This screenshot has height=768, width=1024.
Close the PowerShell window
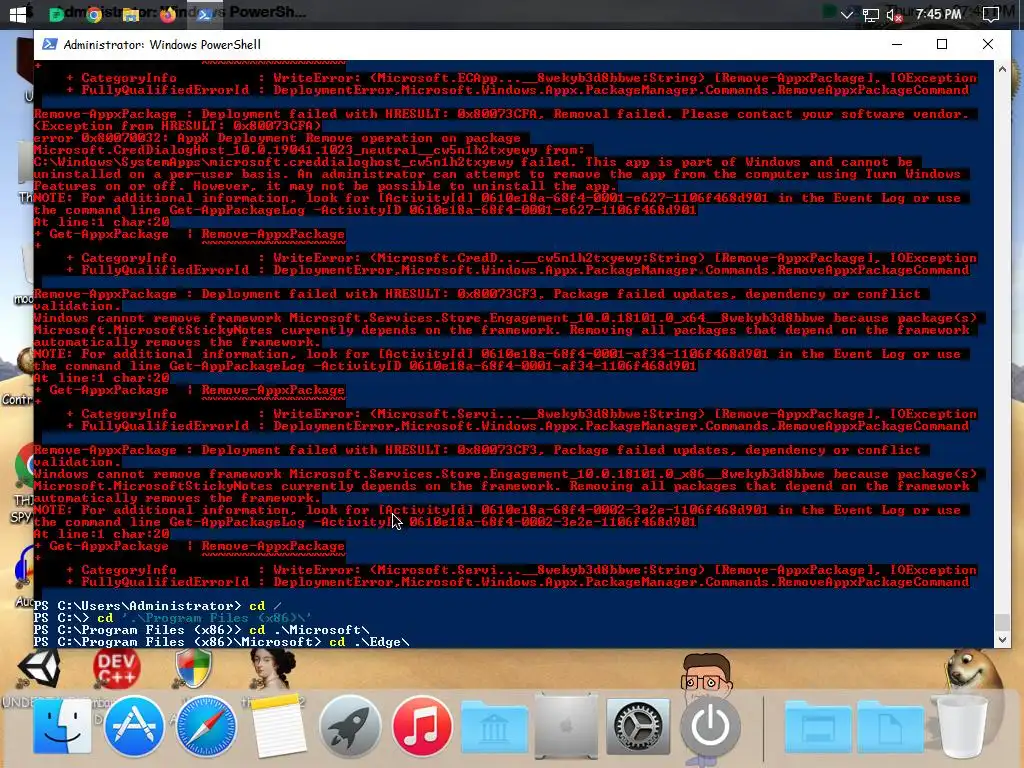(987, 44)
